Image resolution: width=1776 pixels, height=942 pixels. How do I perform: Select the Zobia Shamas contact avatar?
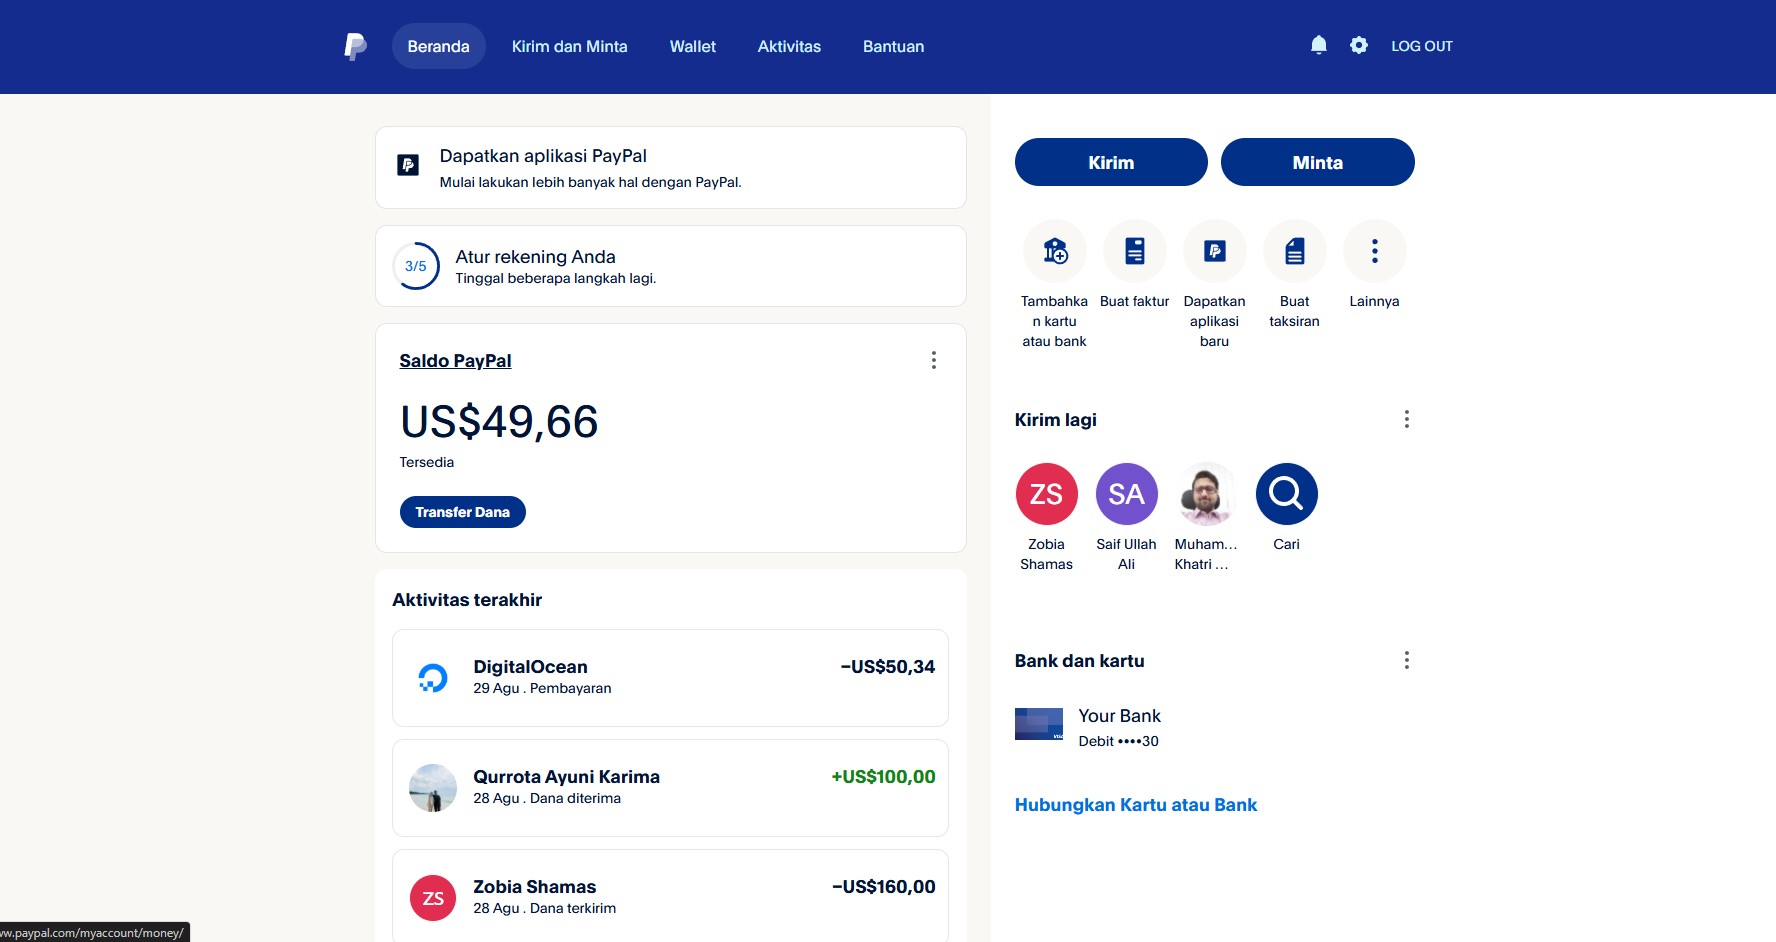[1046, 494]
